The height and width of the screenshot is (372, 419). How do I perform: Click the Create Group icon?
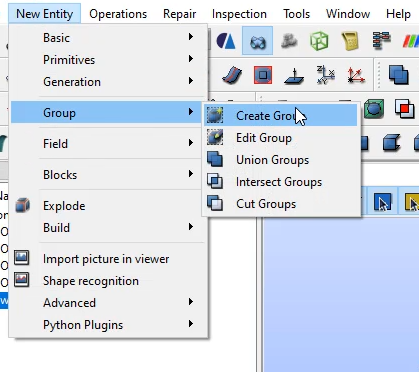click(x=215, y=115)
